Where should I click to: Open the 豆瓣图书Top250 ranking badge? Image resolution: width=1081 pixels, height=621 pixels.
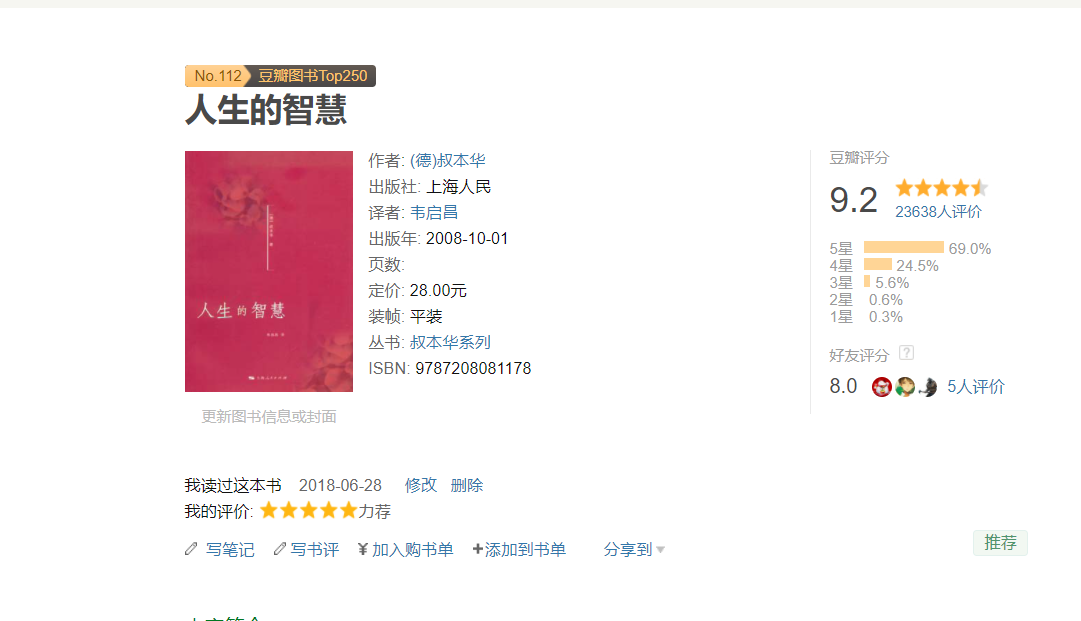coord(312,76)
